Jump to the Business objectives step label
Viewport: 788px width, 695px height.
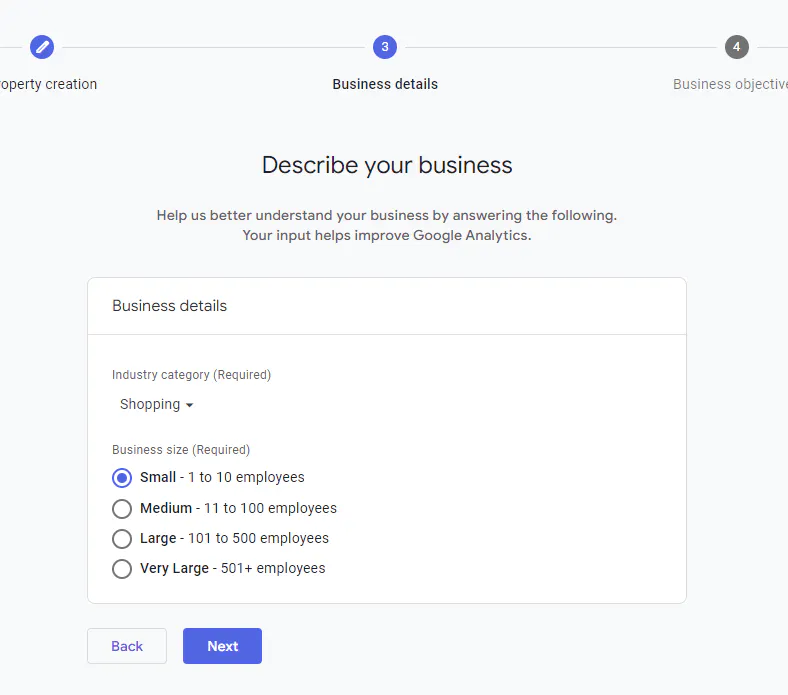click(x=729, y=84)
